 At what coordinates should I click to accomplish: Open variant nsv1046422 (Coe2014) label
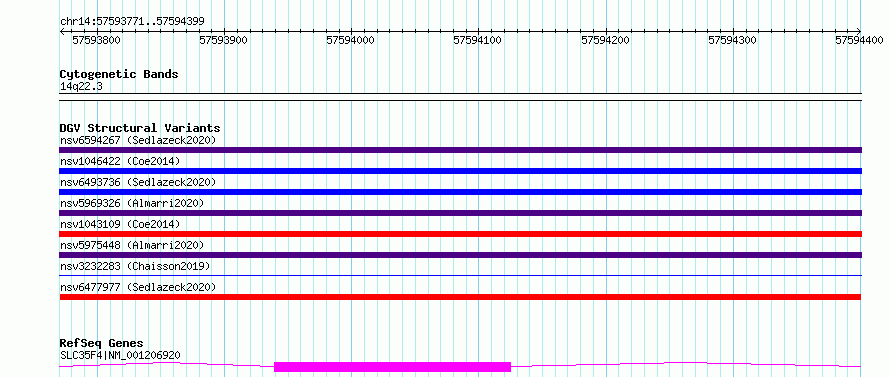pos(120,161)
